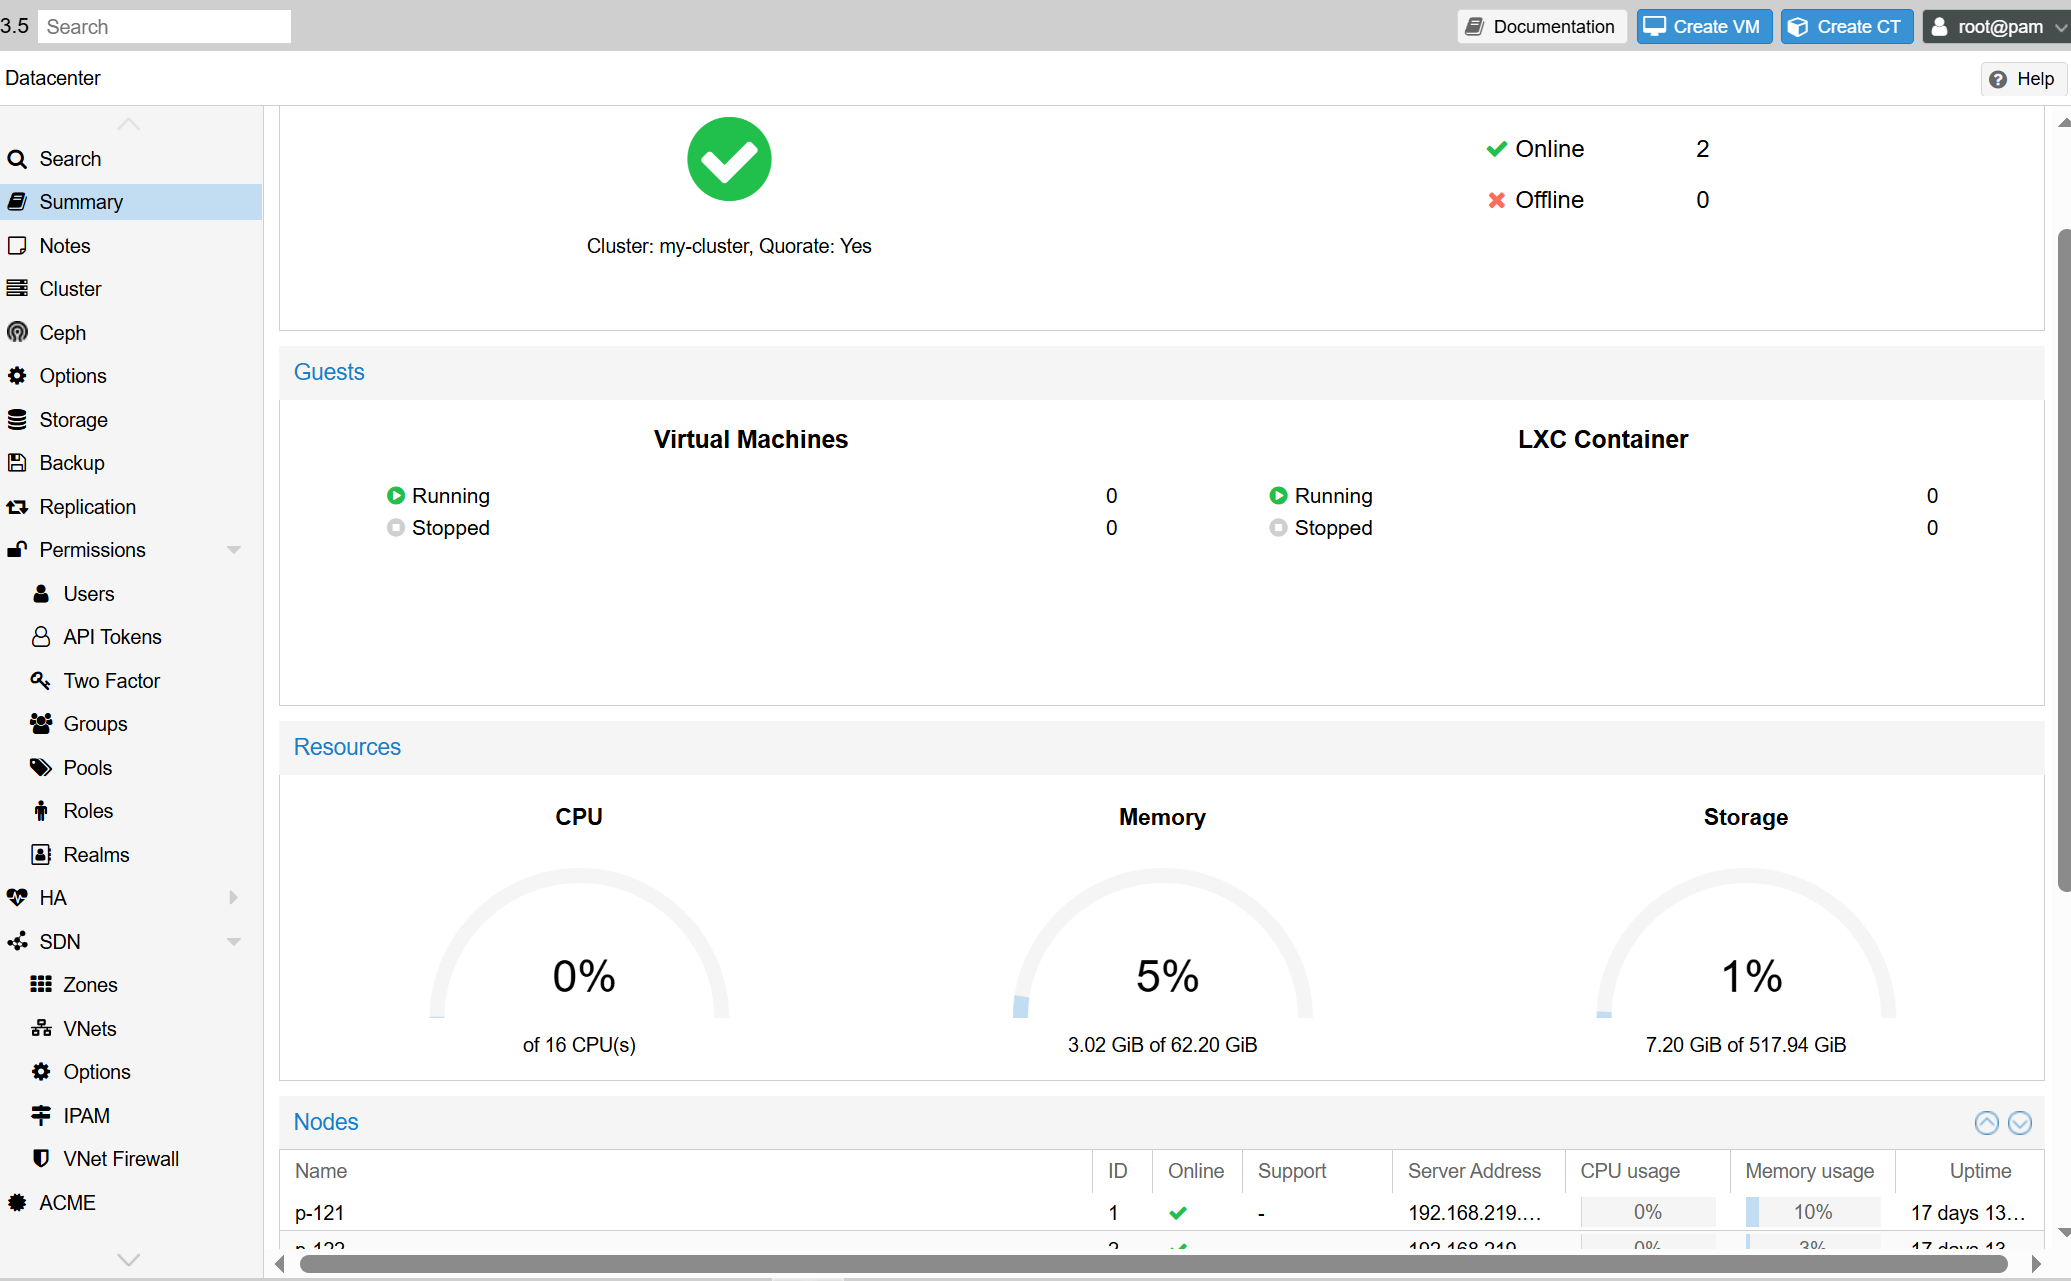Image resolution: width=2071 pixels, height=1281 pixels.
Task: Click in the top Search field
Action: click(164, 27)
